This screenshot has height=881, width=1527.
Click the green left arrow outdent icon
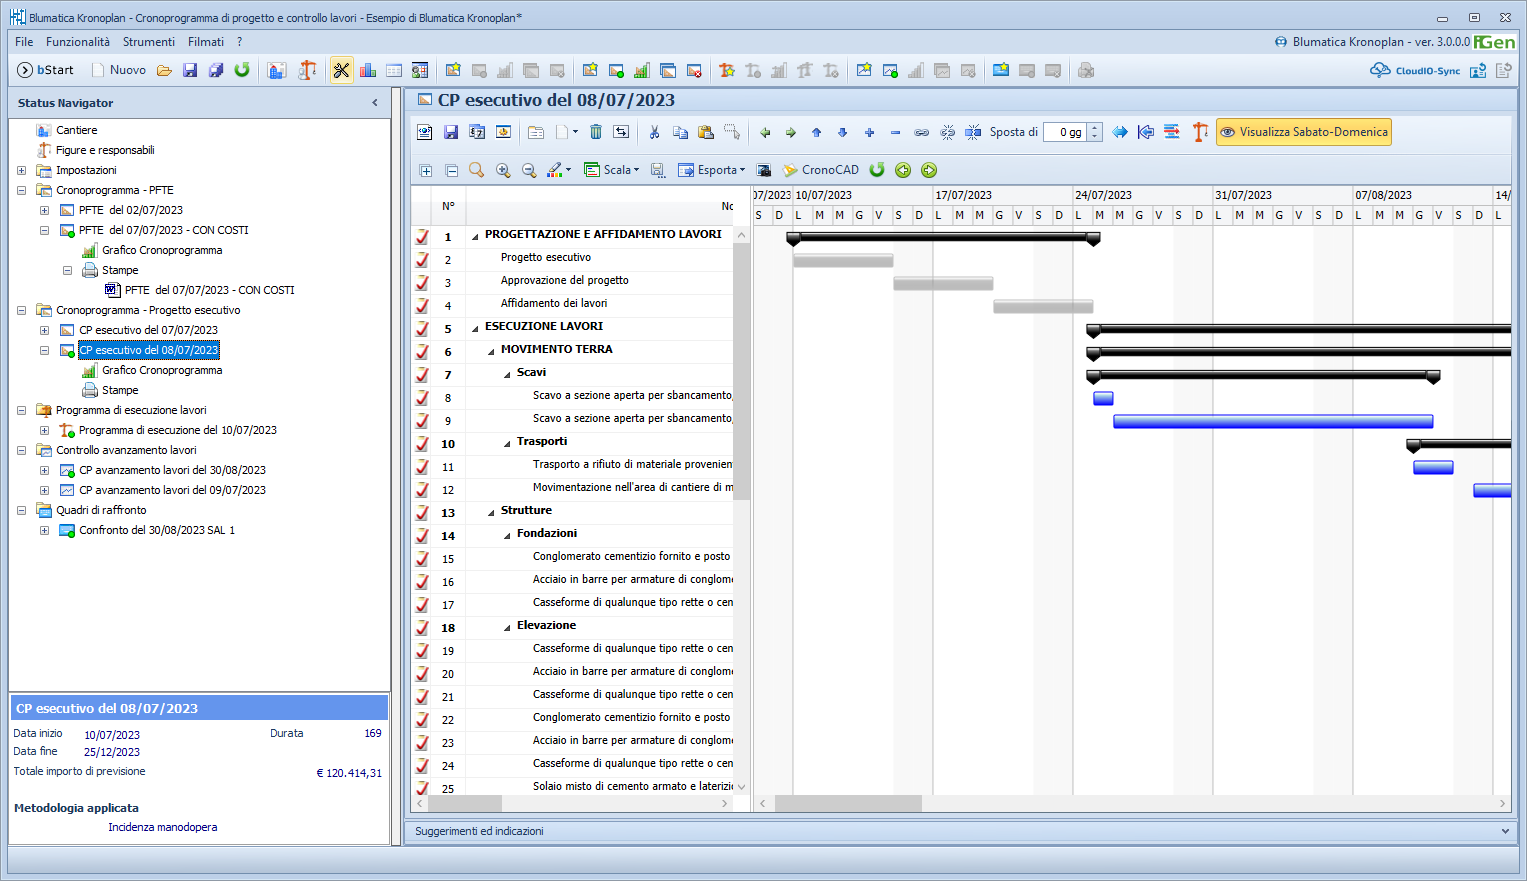tap(765, 132)
